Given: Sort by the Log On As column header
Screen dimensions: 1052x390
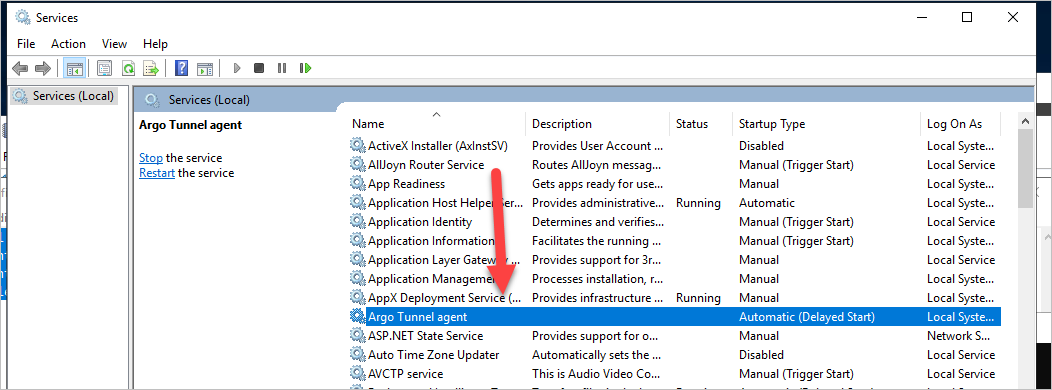Looking at the screenshot, I should coord(960,124).
